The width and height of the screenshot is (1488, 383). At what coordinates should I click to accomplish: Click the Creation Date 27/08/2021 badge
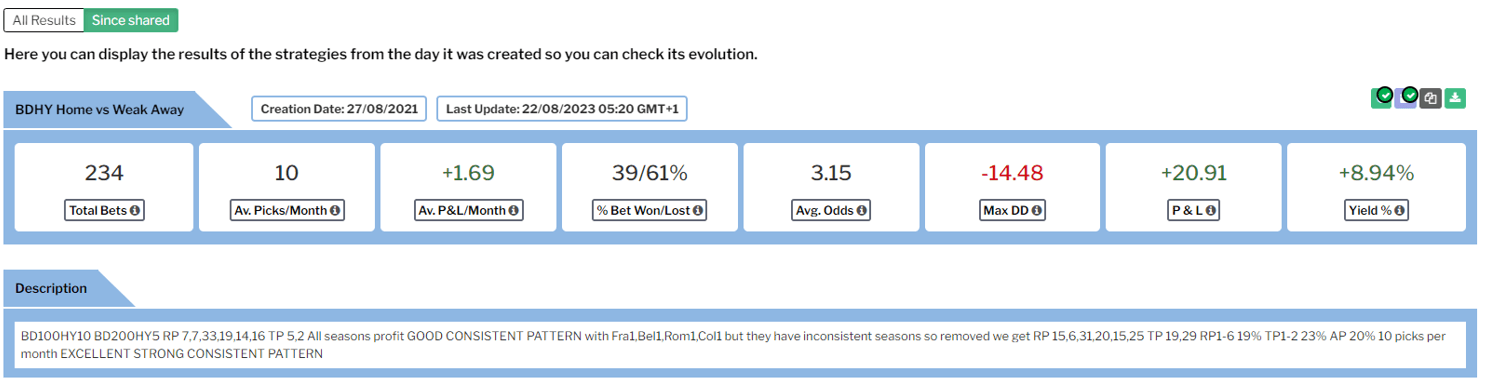(x=340, y=108)
